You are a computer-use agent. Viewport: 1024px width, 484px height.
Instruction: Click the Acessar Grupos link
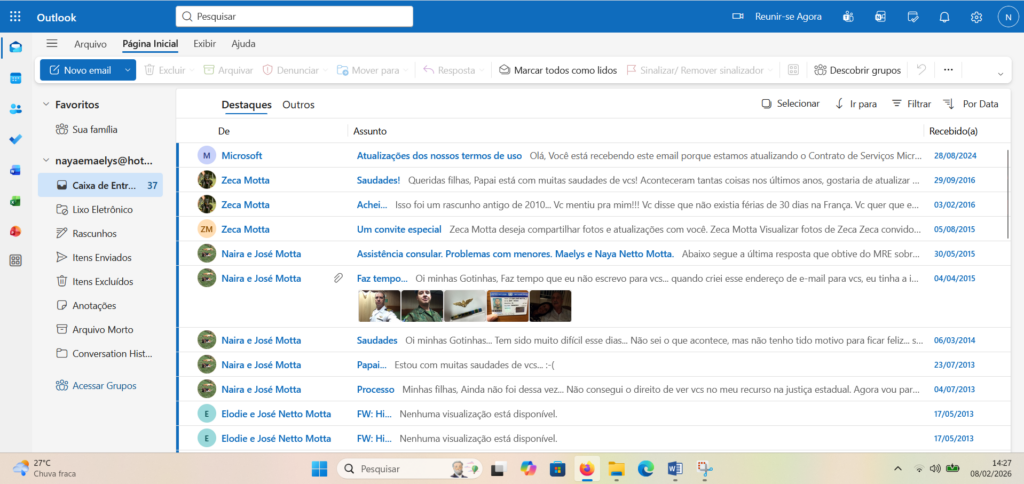[97, 385]
